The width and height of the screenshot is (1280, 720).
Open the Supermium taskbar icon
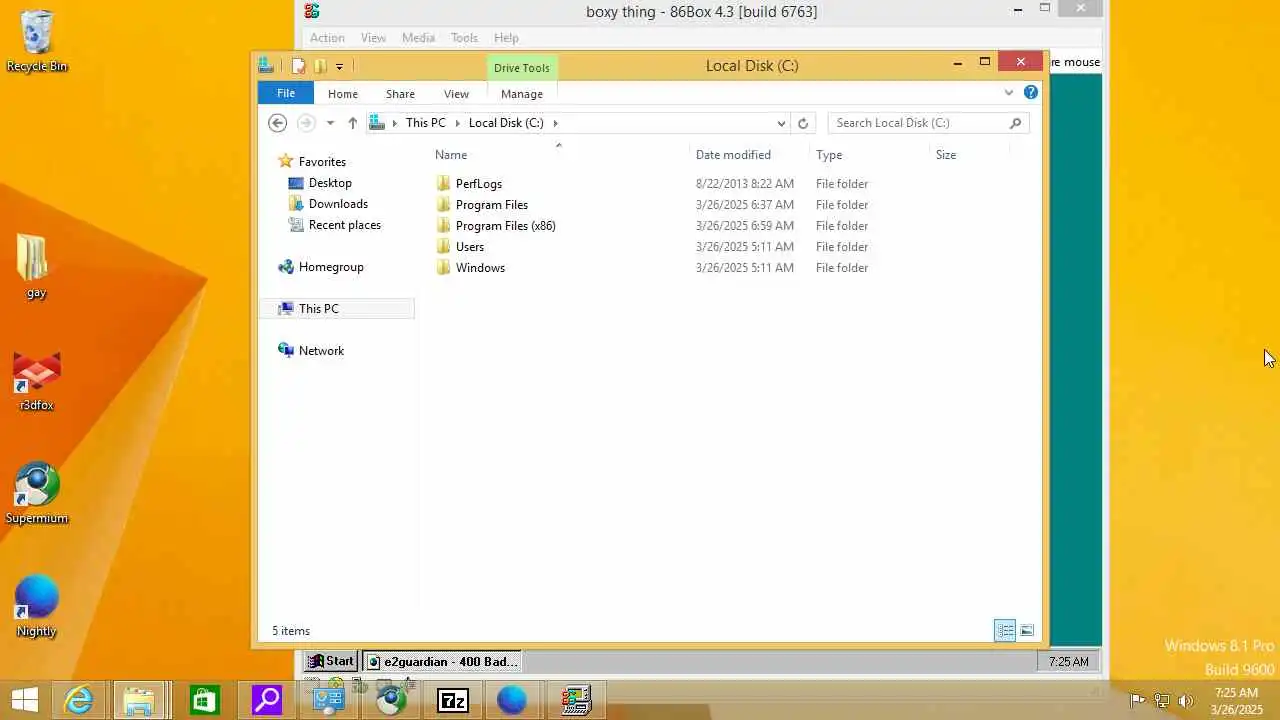(391, 700)
